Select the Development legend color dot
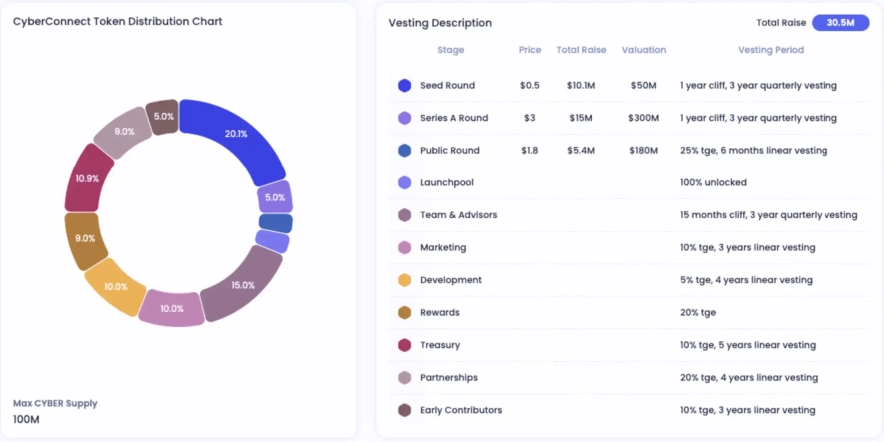The width and height of the screenshot is (884, 442). pos(404,280)
